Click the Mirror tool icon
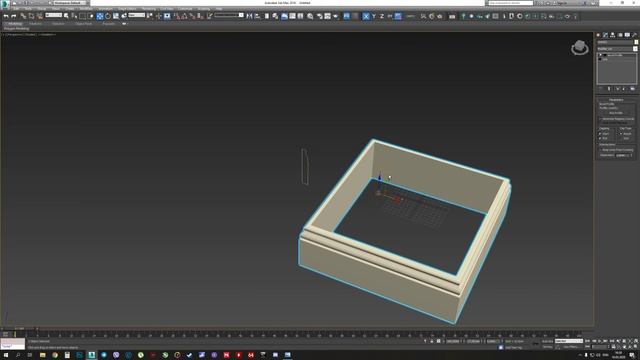Viewport: 640px width, 360px height. point(249,16)
